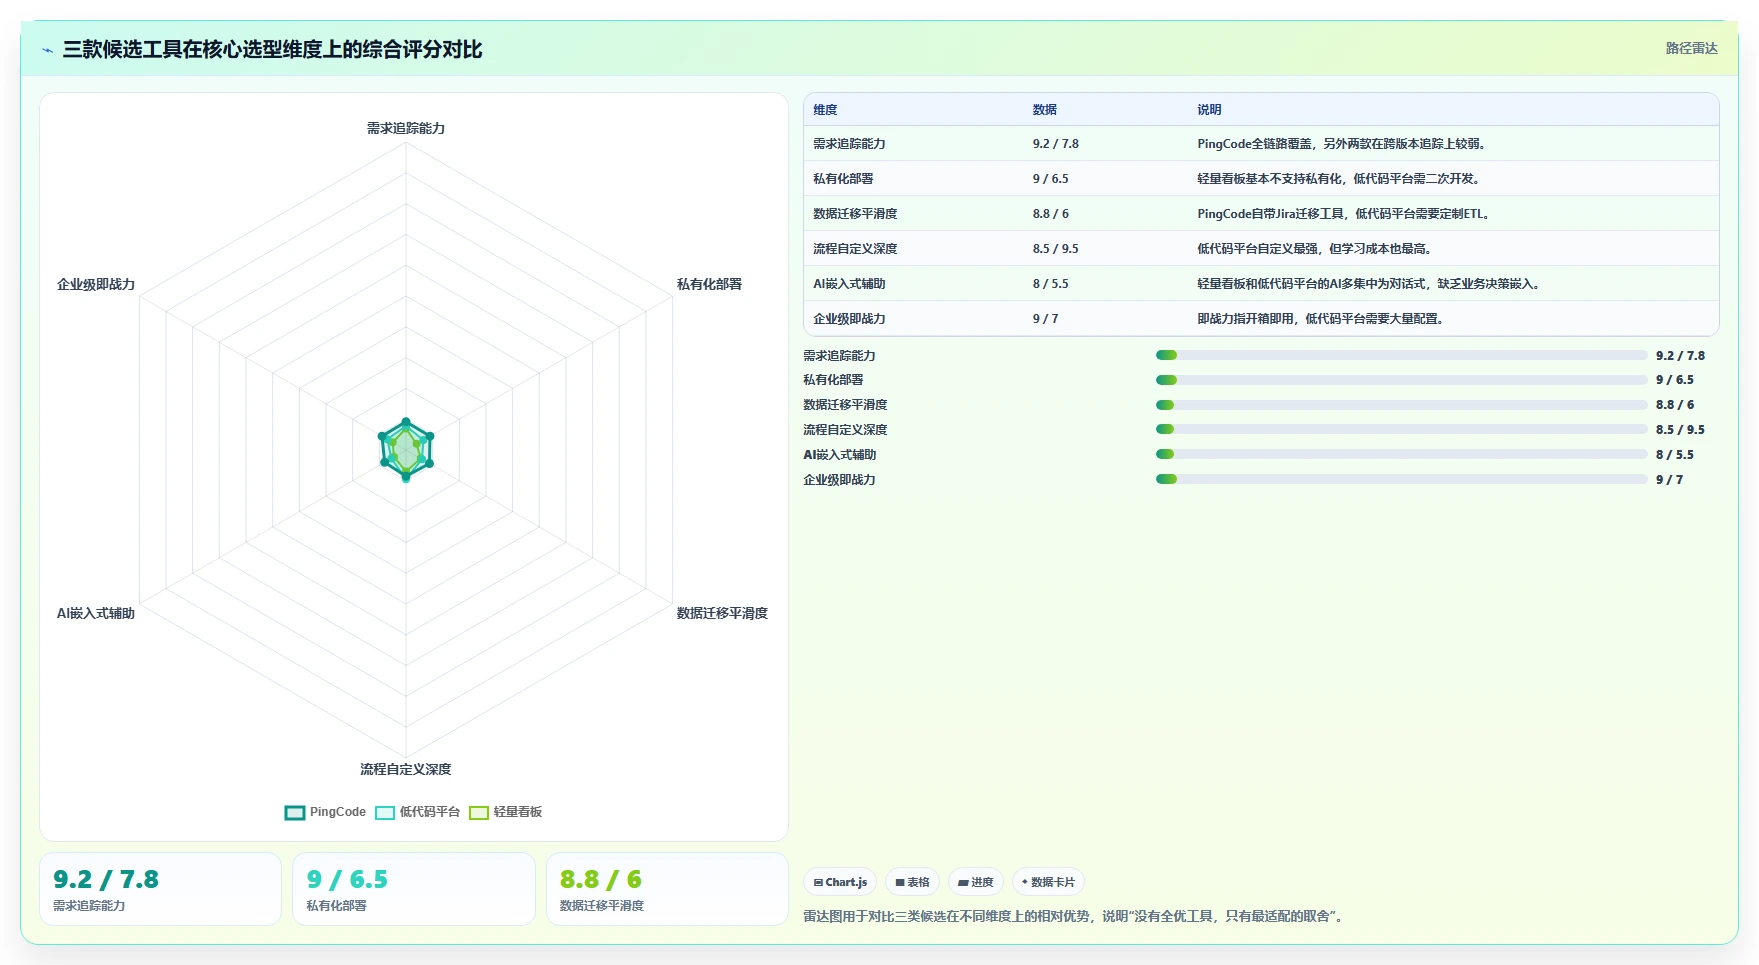Select the 数据卡片 tag chip

[1048, 882]
